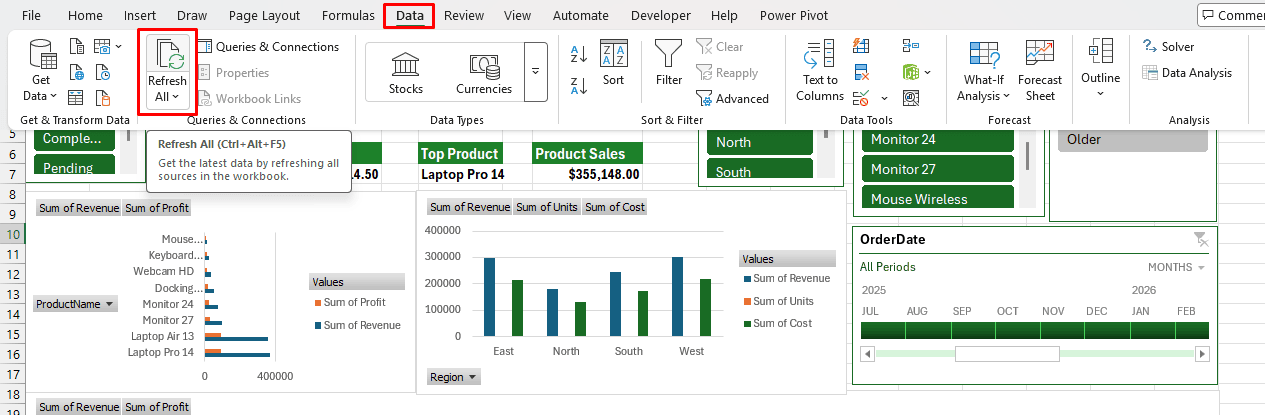Open Data Analysis tools
Image resolution: width=1265 pixels, height=415 pixels.
(1188, 72)
